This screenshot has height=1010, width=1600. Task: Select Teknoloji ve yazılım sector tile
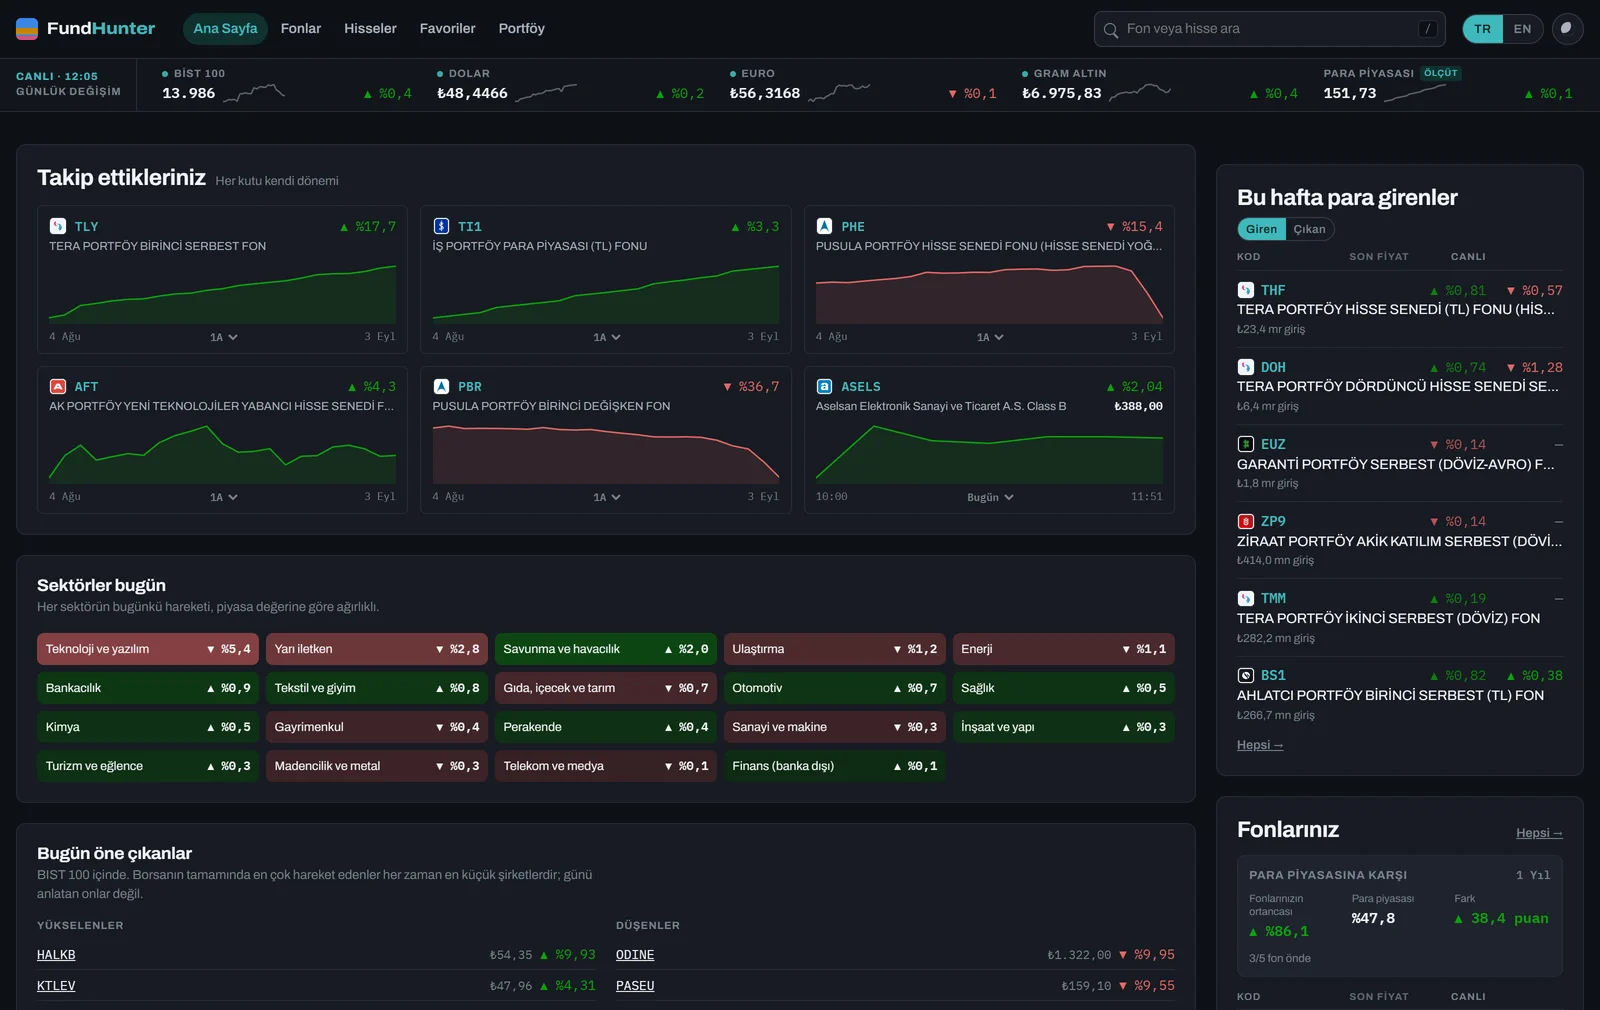(148, 649)
